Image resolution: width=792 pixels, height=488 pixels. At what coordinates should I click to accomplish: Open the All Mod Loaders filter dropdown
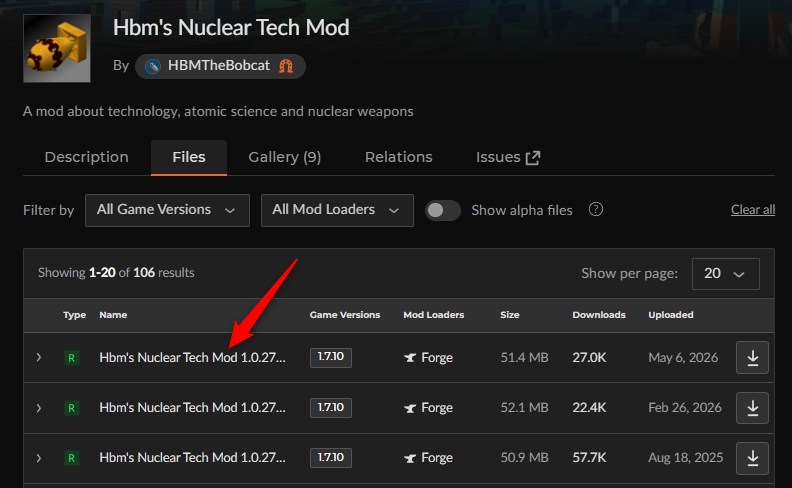337,210
